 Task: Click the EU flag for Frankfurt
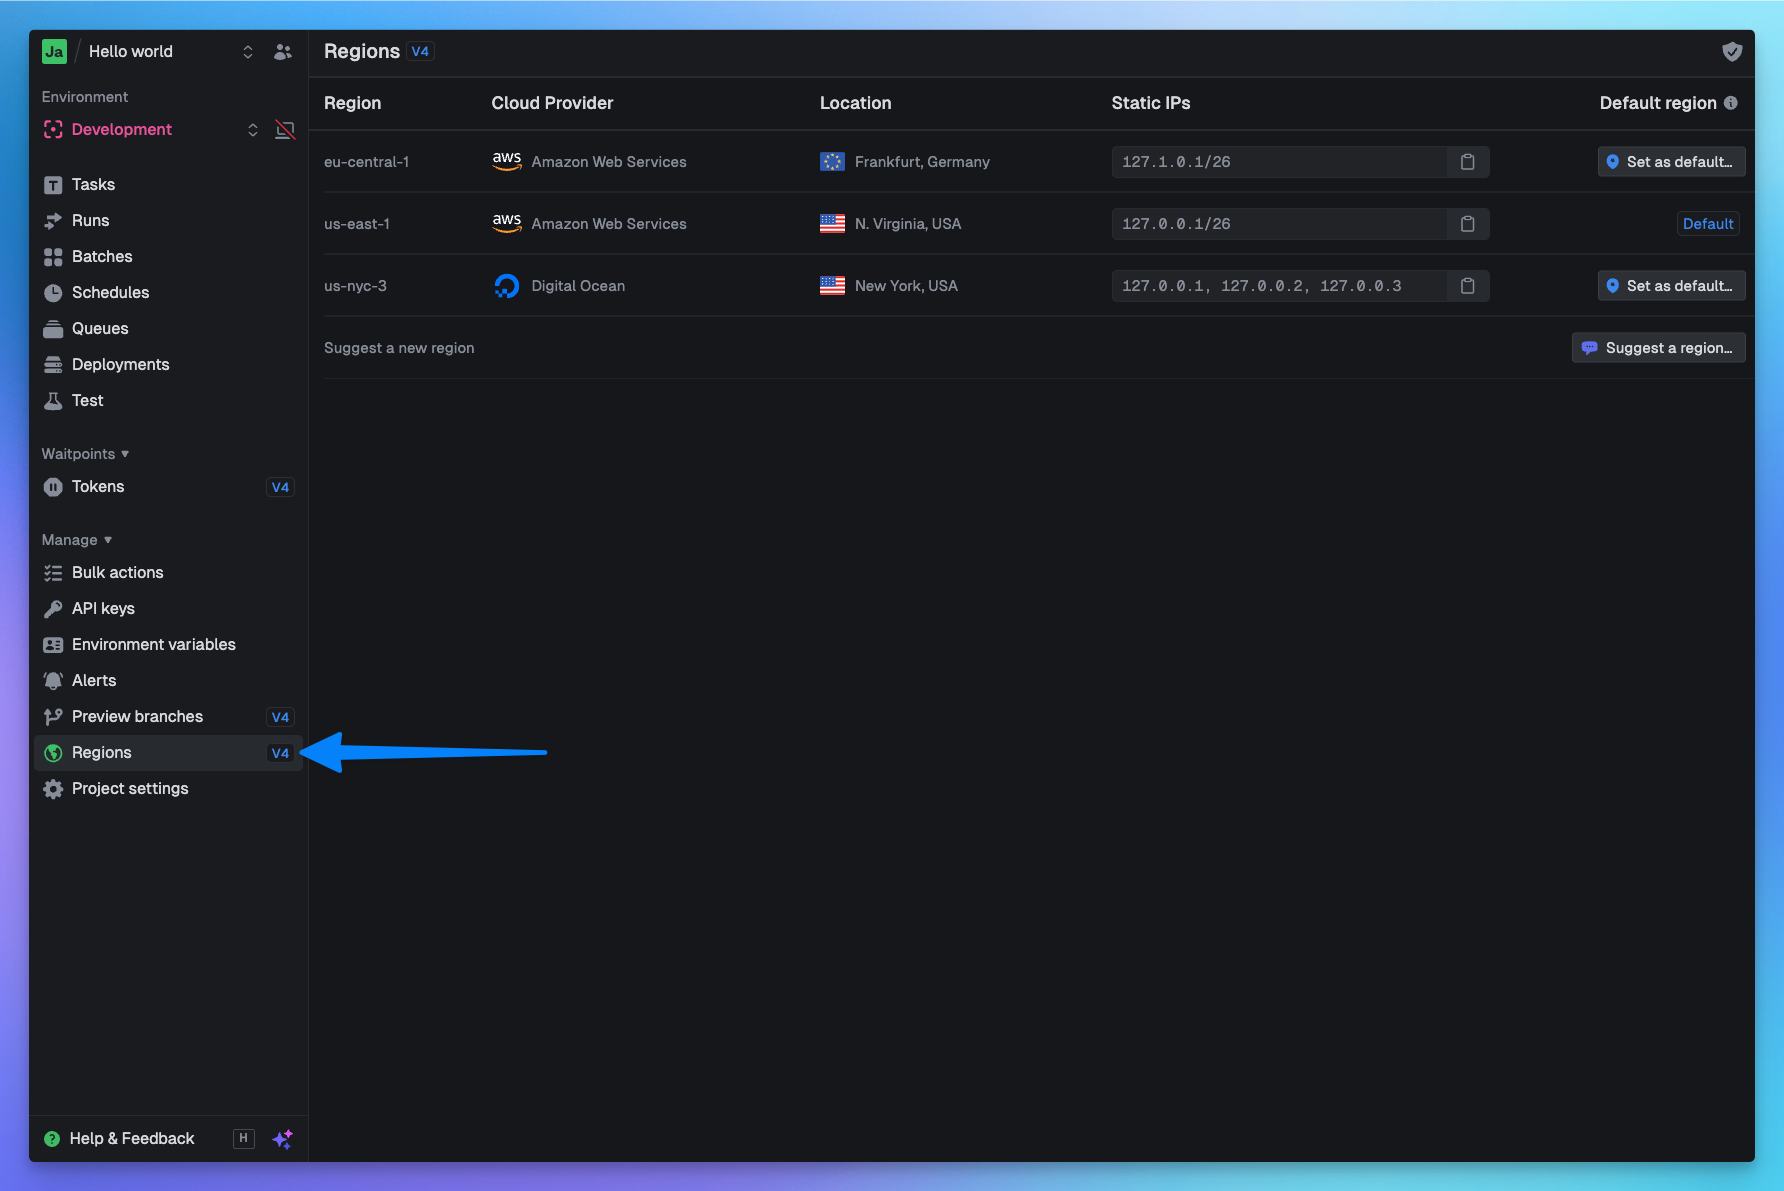pos(832,162)
